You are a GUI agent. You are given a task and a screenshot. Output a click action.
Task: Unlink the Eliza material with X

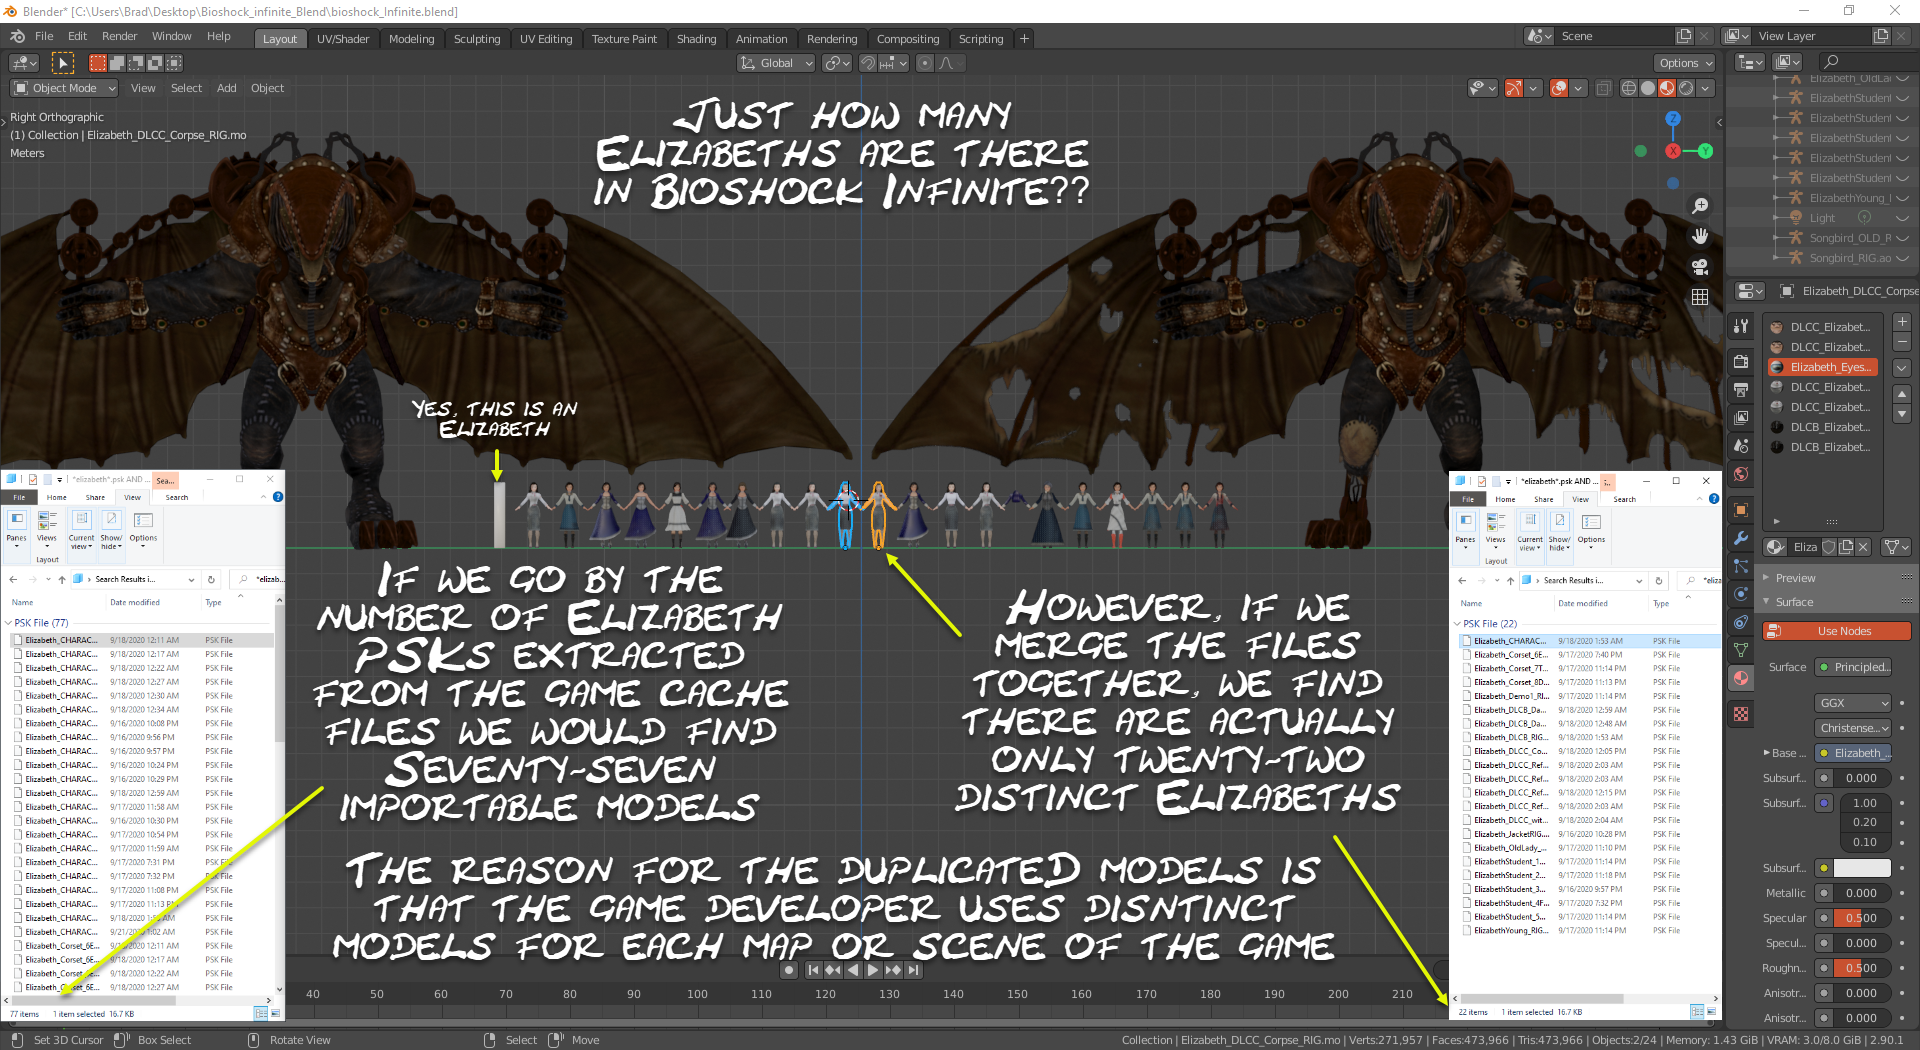[x=1865, y=547]
